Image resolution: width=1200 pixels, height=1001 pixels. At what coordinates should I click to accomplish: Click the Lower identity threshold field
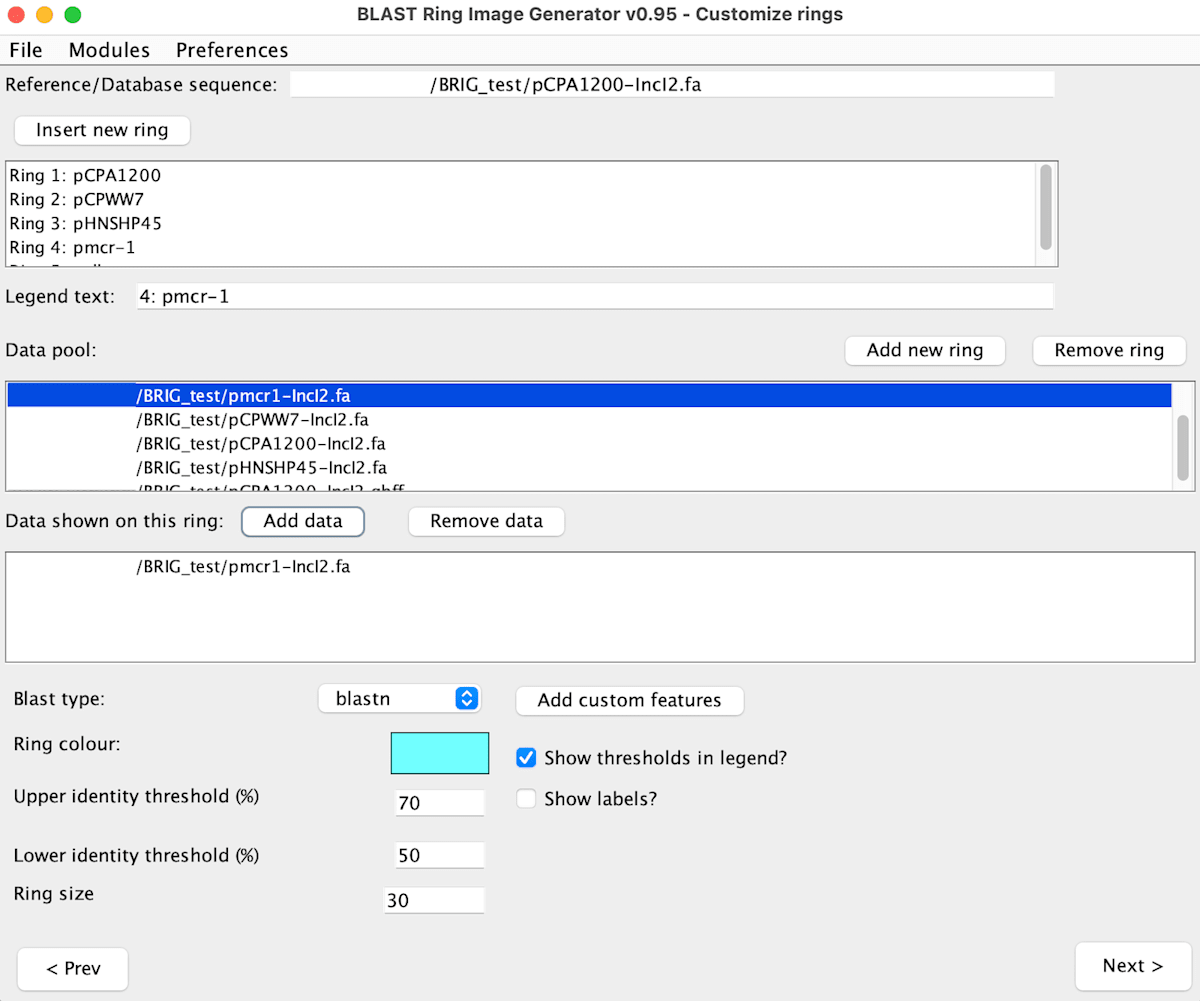pos(440,855)
